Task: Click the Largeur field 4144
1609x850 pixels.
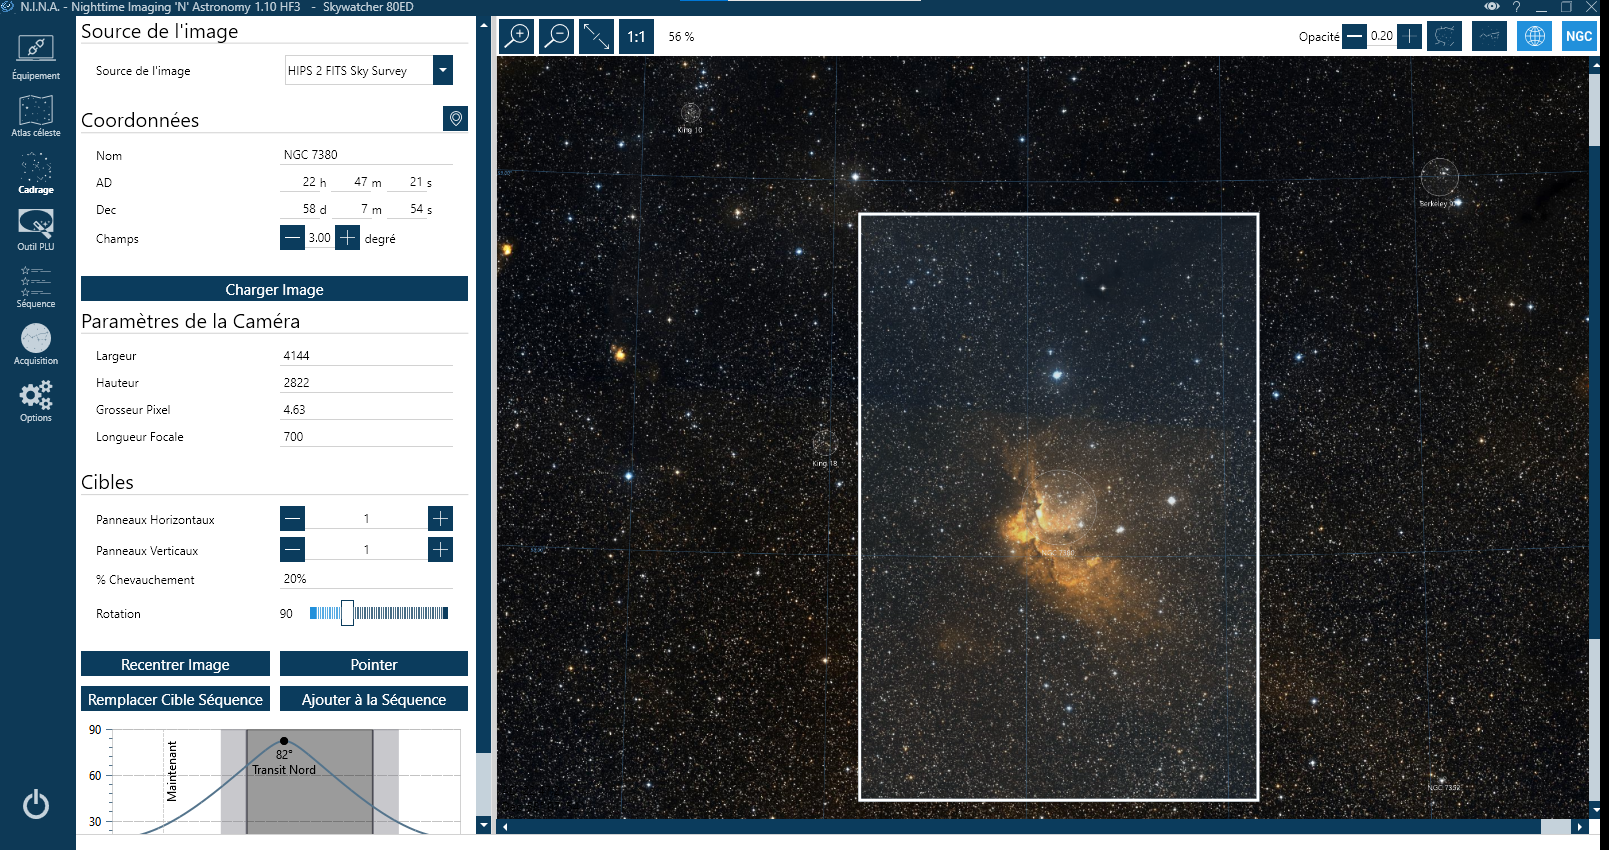Action: click(367, 355)
